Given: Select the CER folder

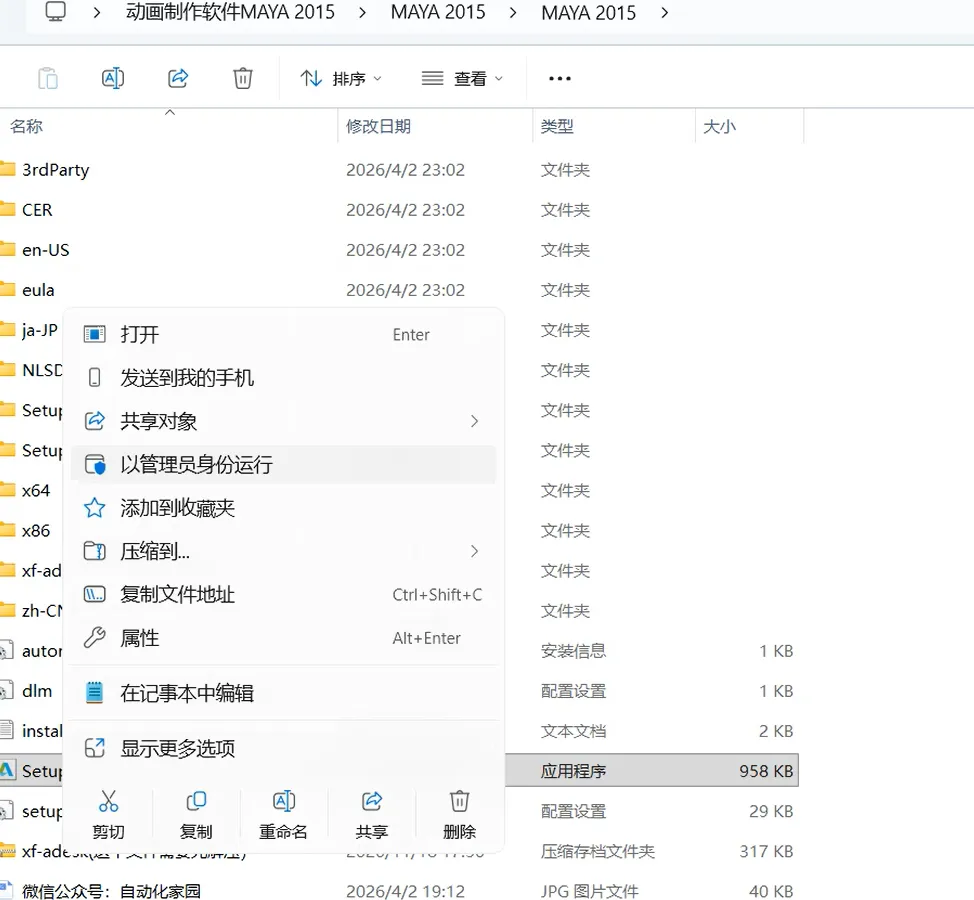Looking at the screenshot, I should [x=37, y=211].
